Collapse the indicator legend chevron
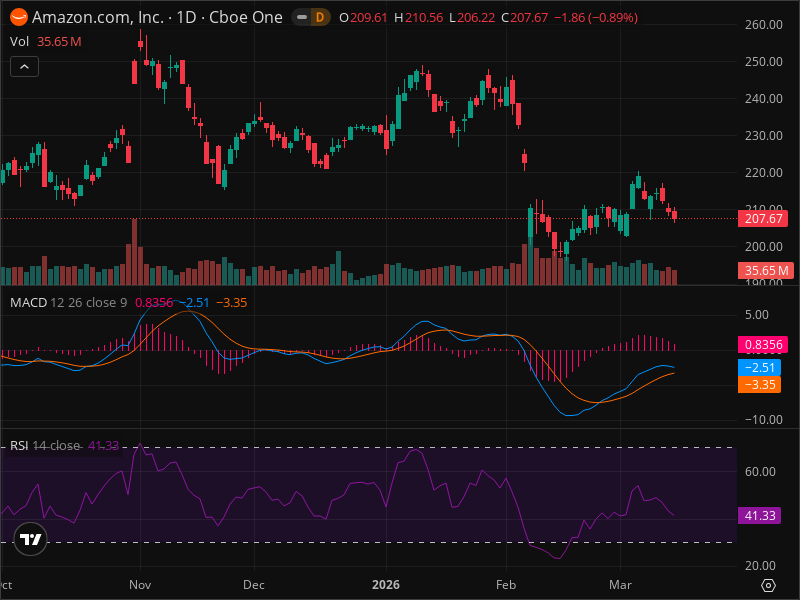Screen dimensions: 800x600 (24, 67)
